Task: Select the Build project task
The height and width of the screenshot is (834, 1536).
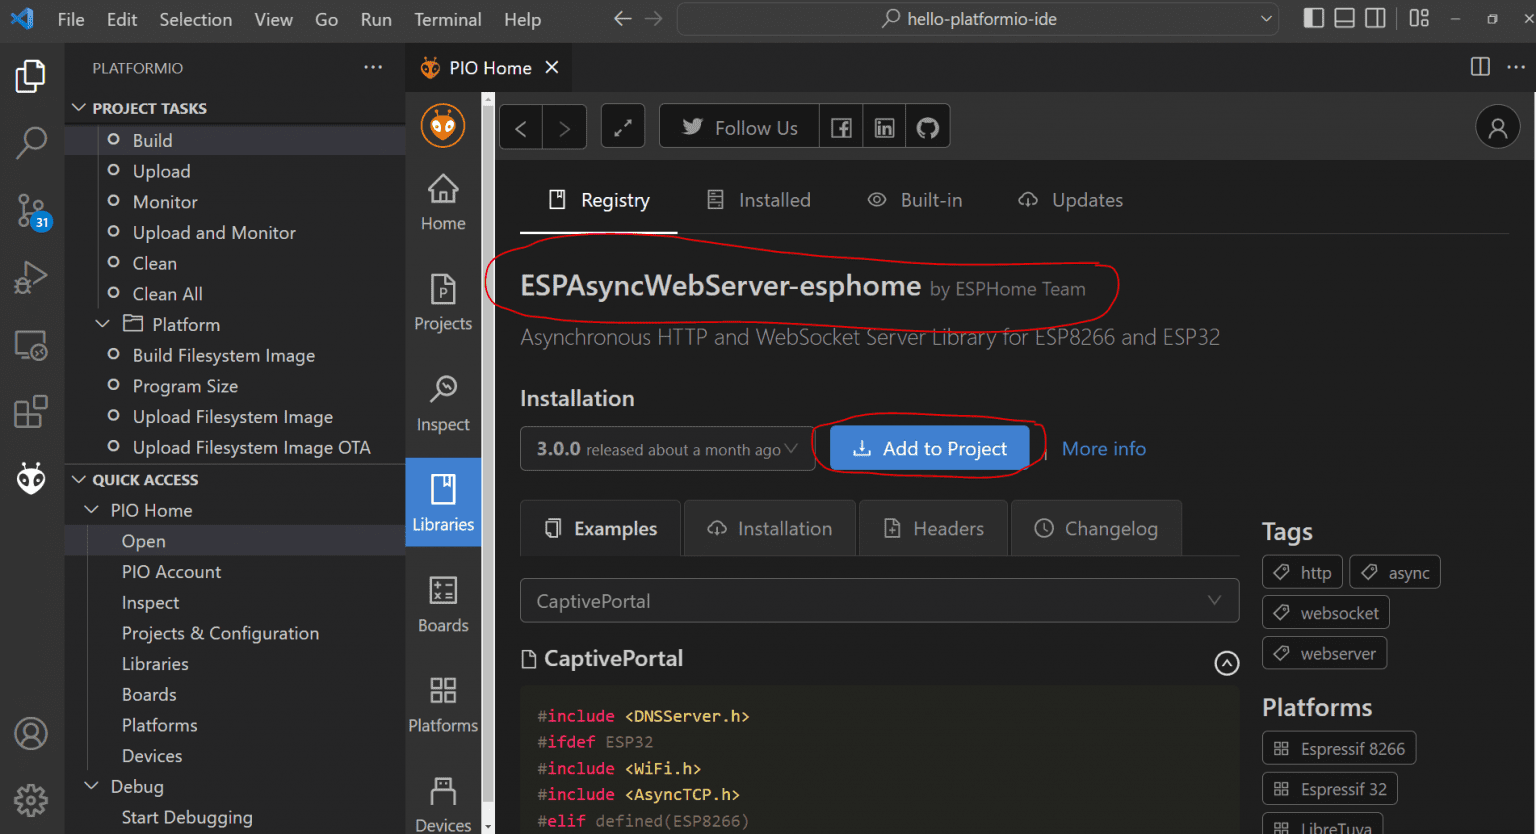Action: click(x=152, y=140)
